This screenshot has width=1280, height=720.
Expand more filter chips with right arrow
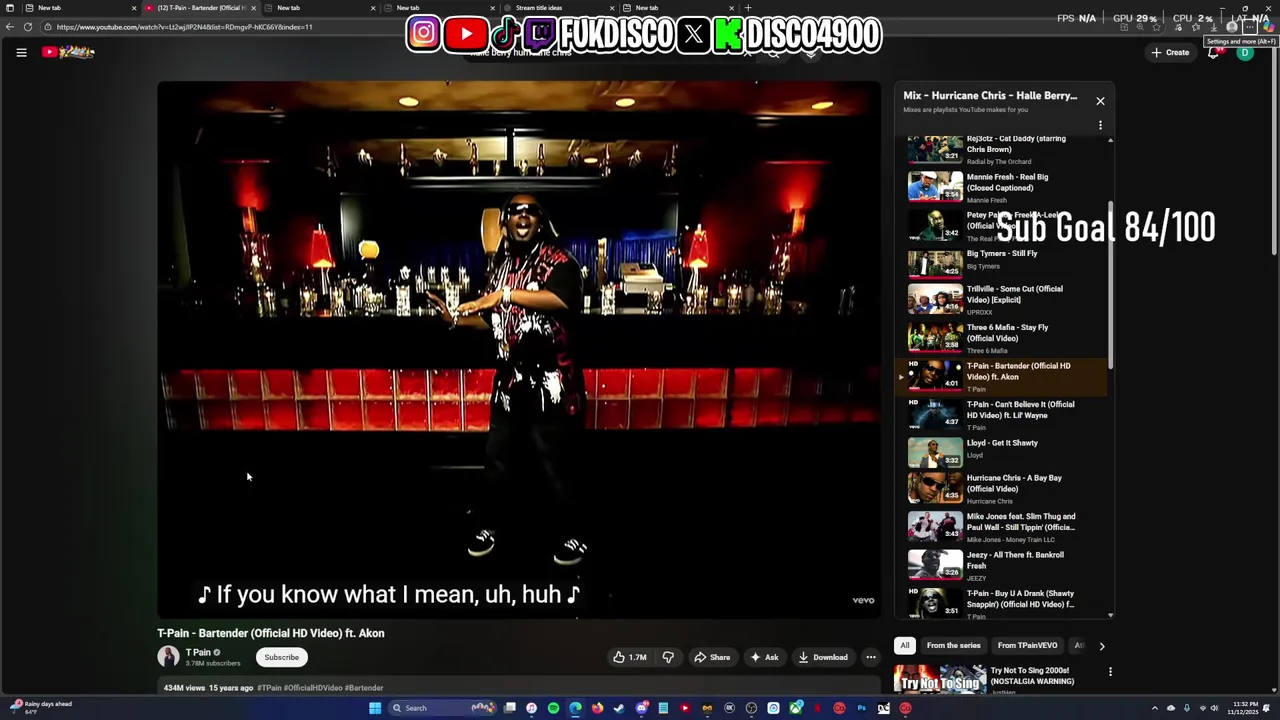[1102, 646]
